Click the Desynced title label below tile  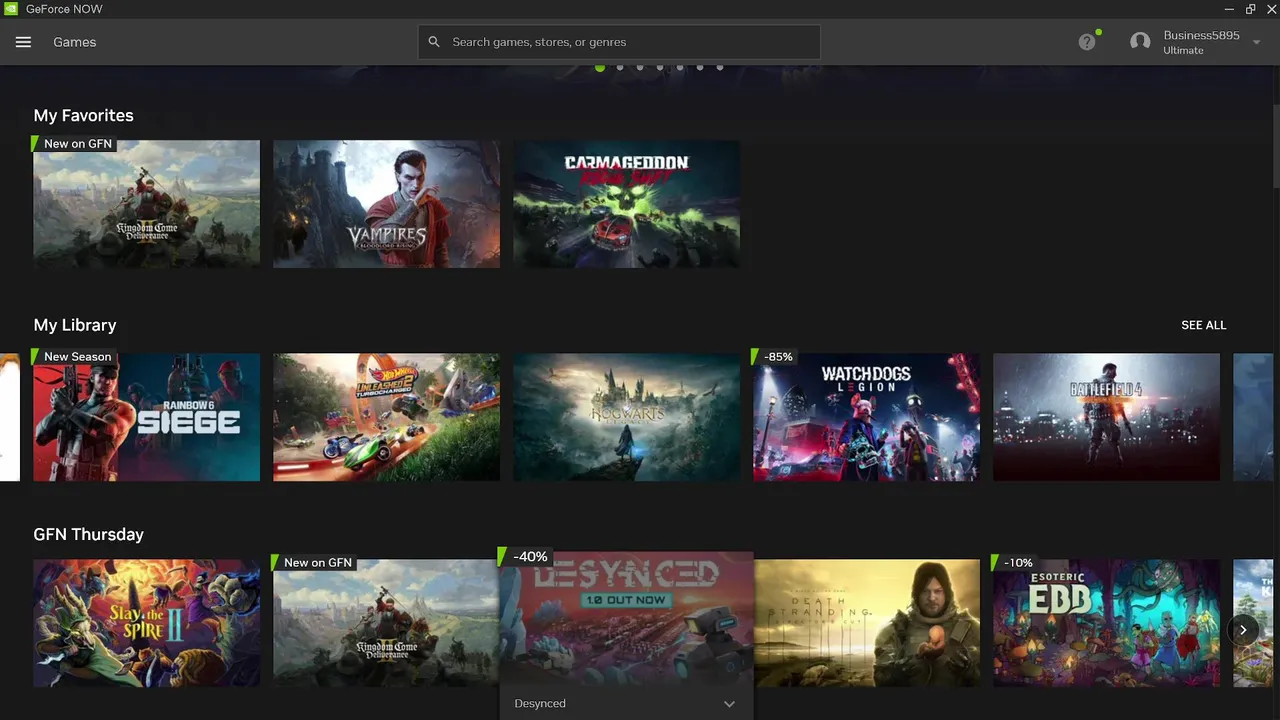point(540,704)
